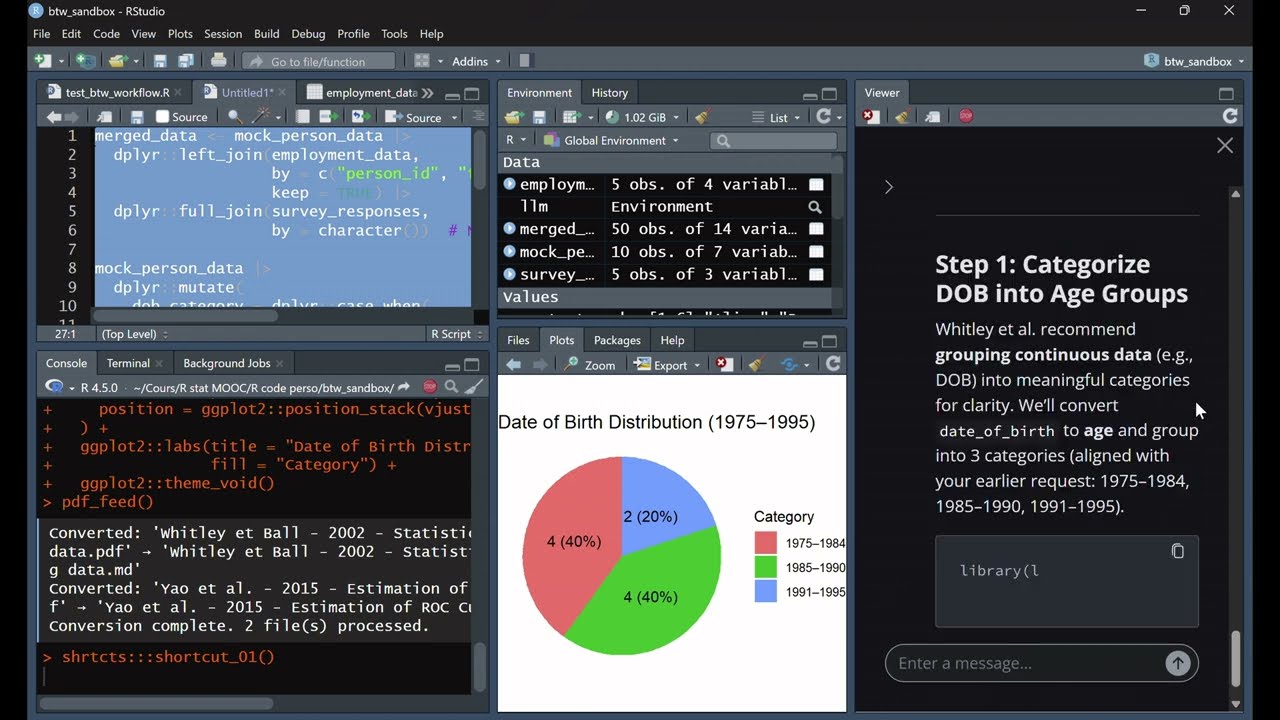
Task: Send the chat message arrow button
Action: (x=1178, y=663)
